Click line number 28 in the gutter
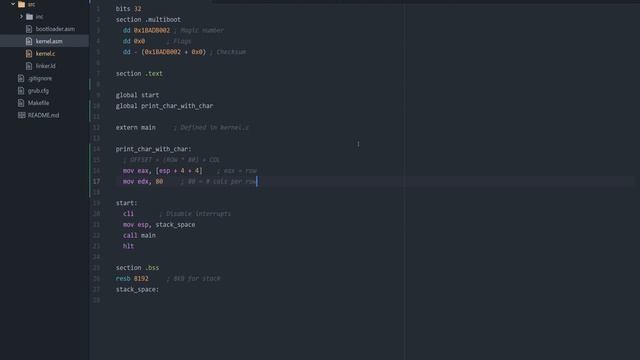This screenshot has height=360, width=640. (x=96, y=300)
